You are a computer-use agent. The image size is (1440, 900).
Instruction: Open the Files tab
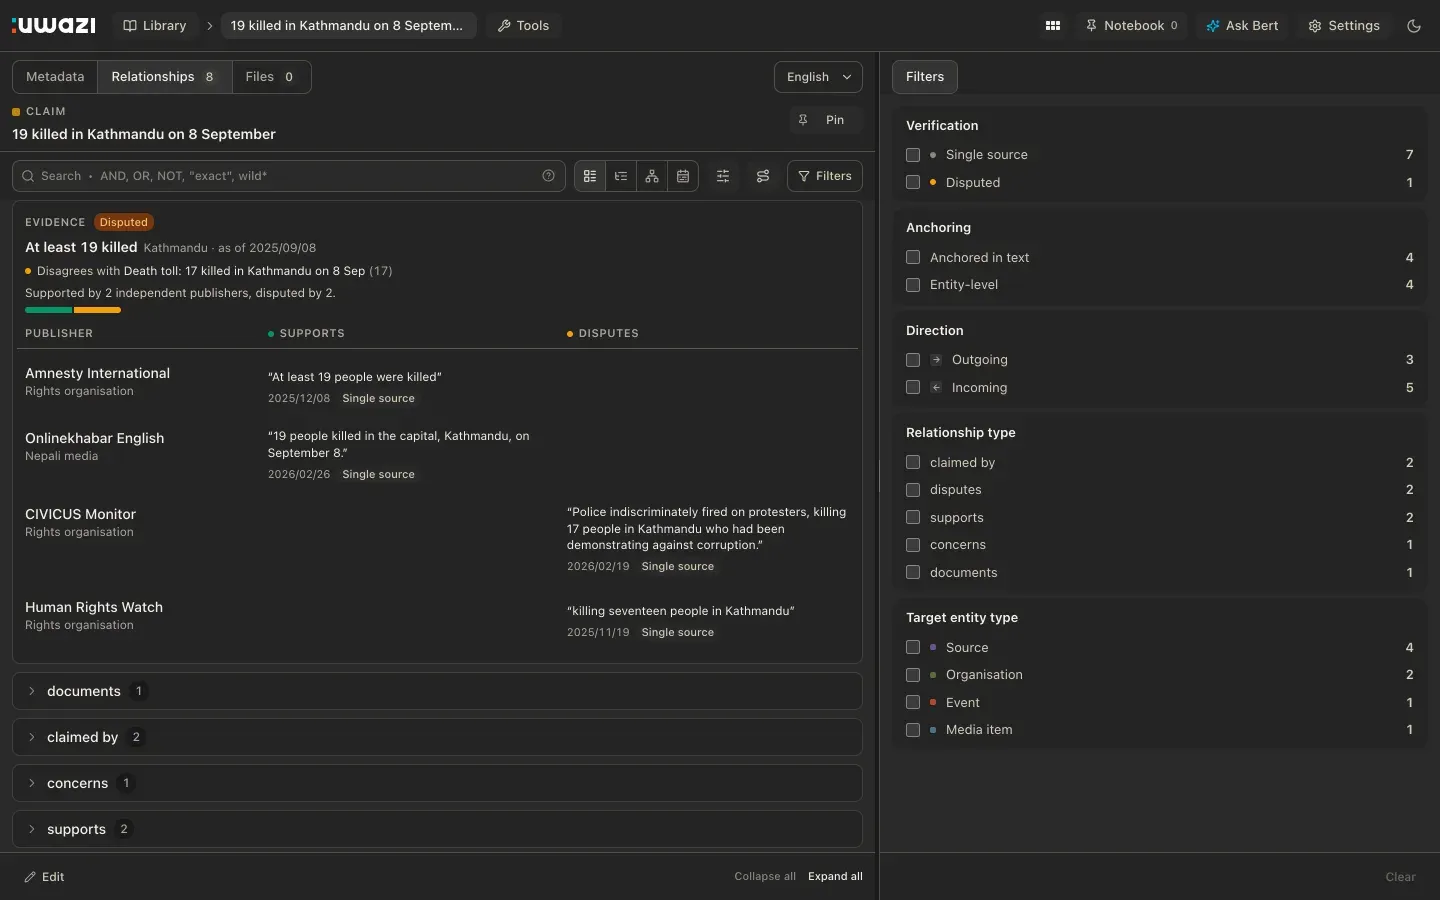[271, 77]
